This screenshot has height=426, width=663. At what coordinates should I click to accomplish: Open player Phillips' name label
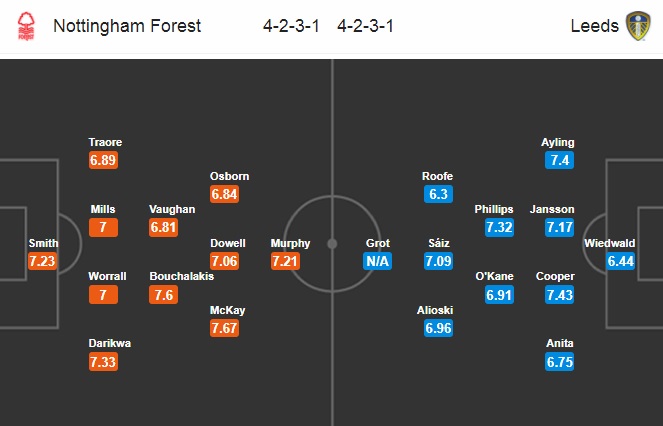[x=494, y=209]
